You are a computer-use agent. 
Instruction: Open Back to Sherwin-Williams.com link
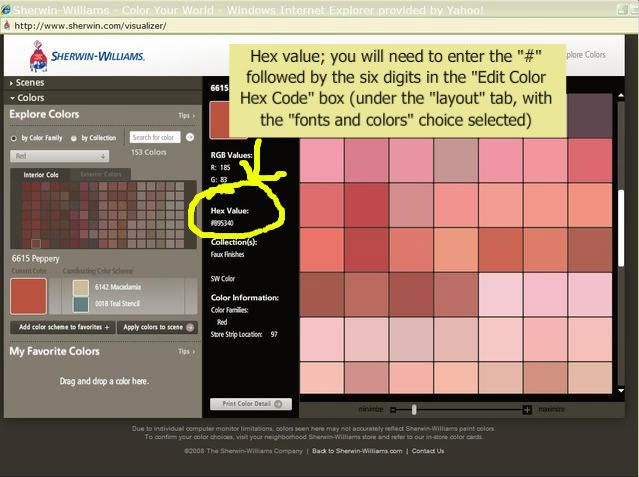pyautogui.click(x=357, y=451)
